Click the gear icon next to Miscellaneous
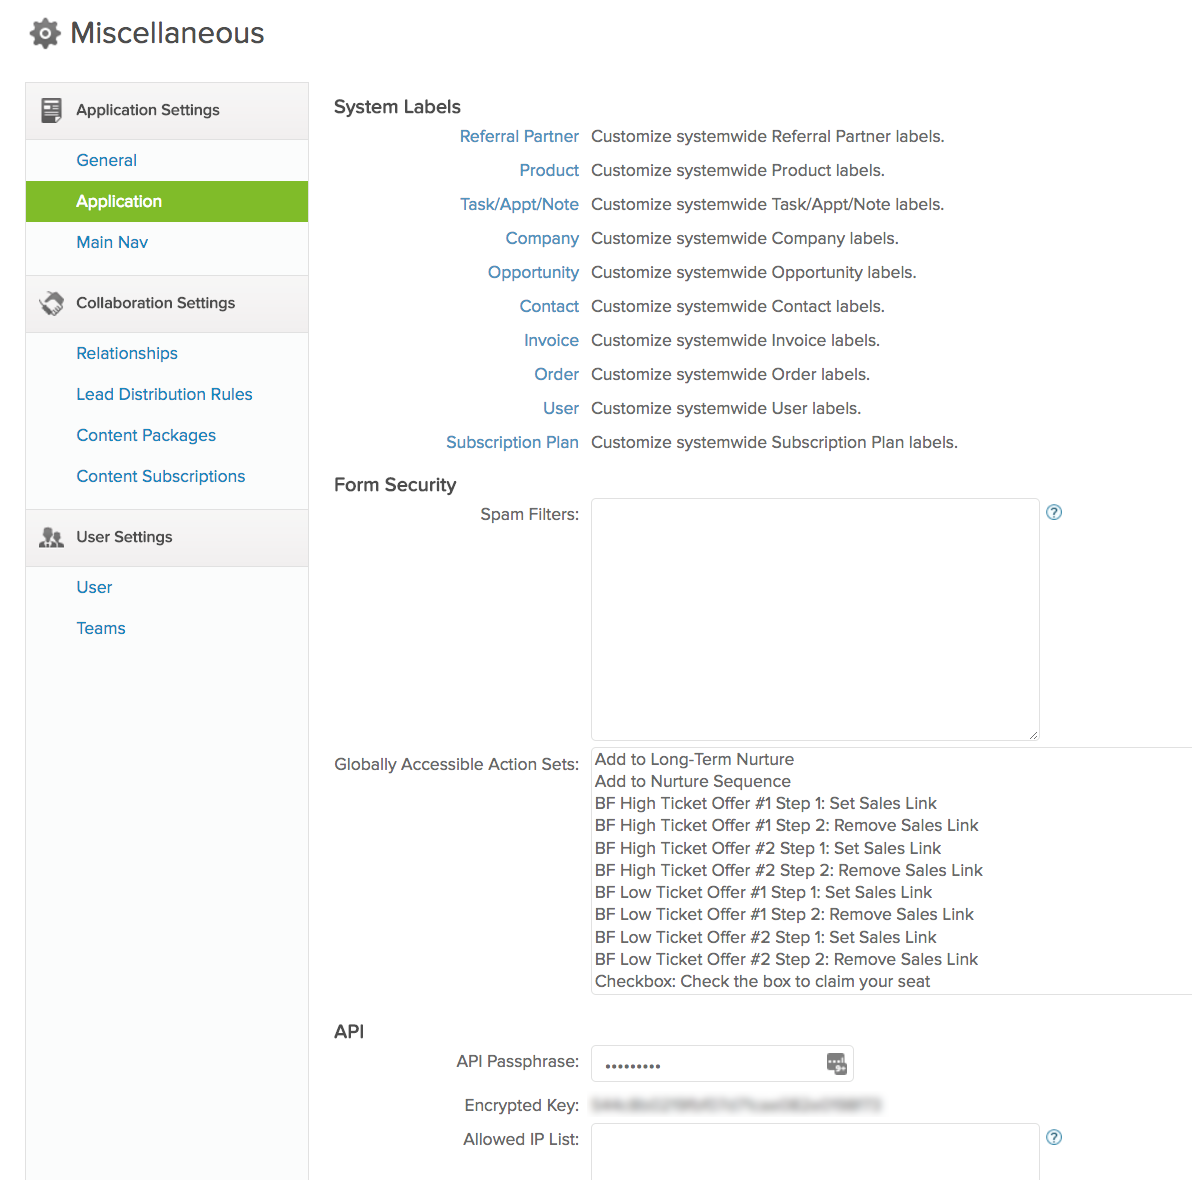1192x1180 pixels. [x=45, y=33]
